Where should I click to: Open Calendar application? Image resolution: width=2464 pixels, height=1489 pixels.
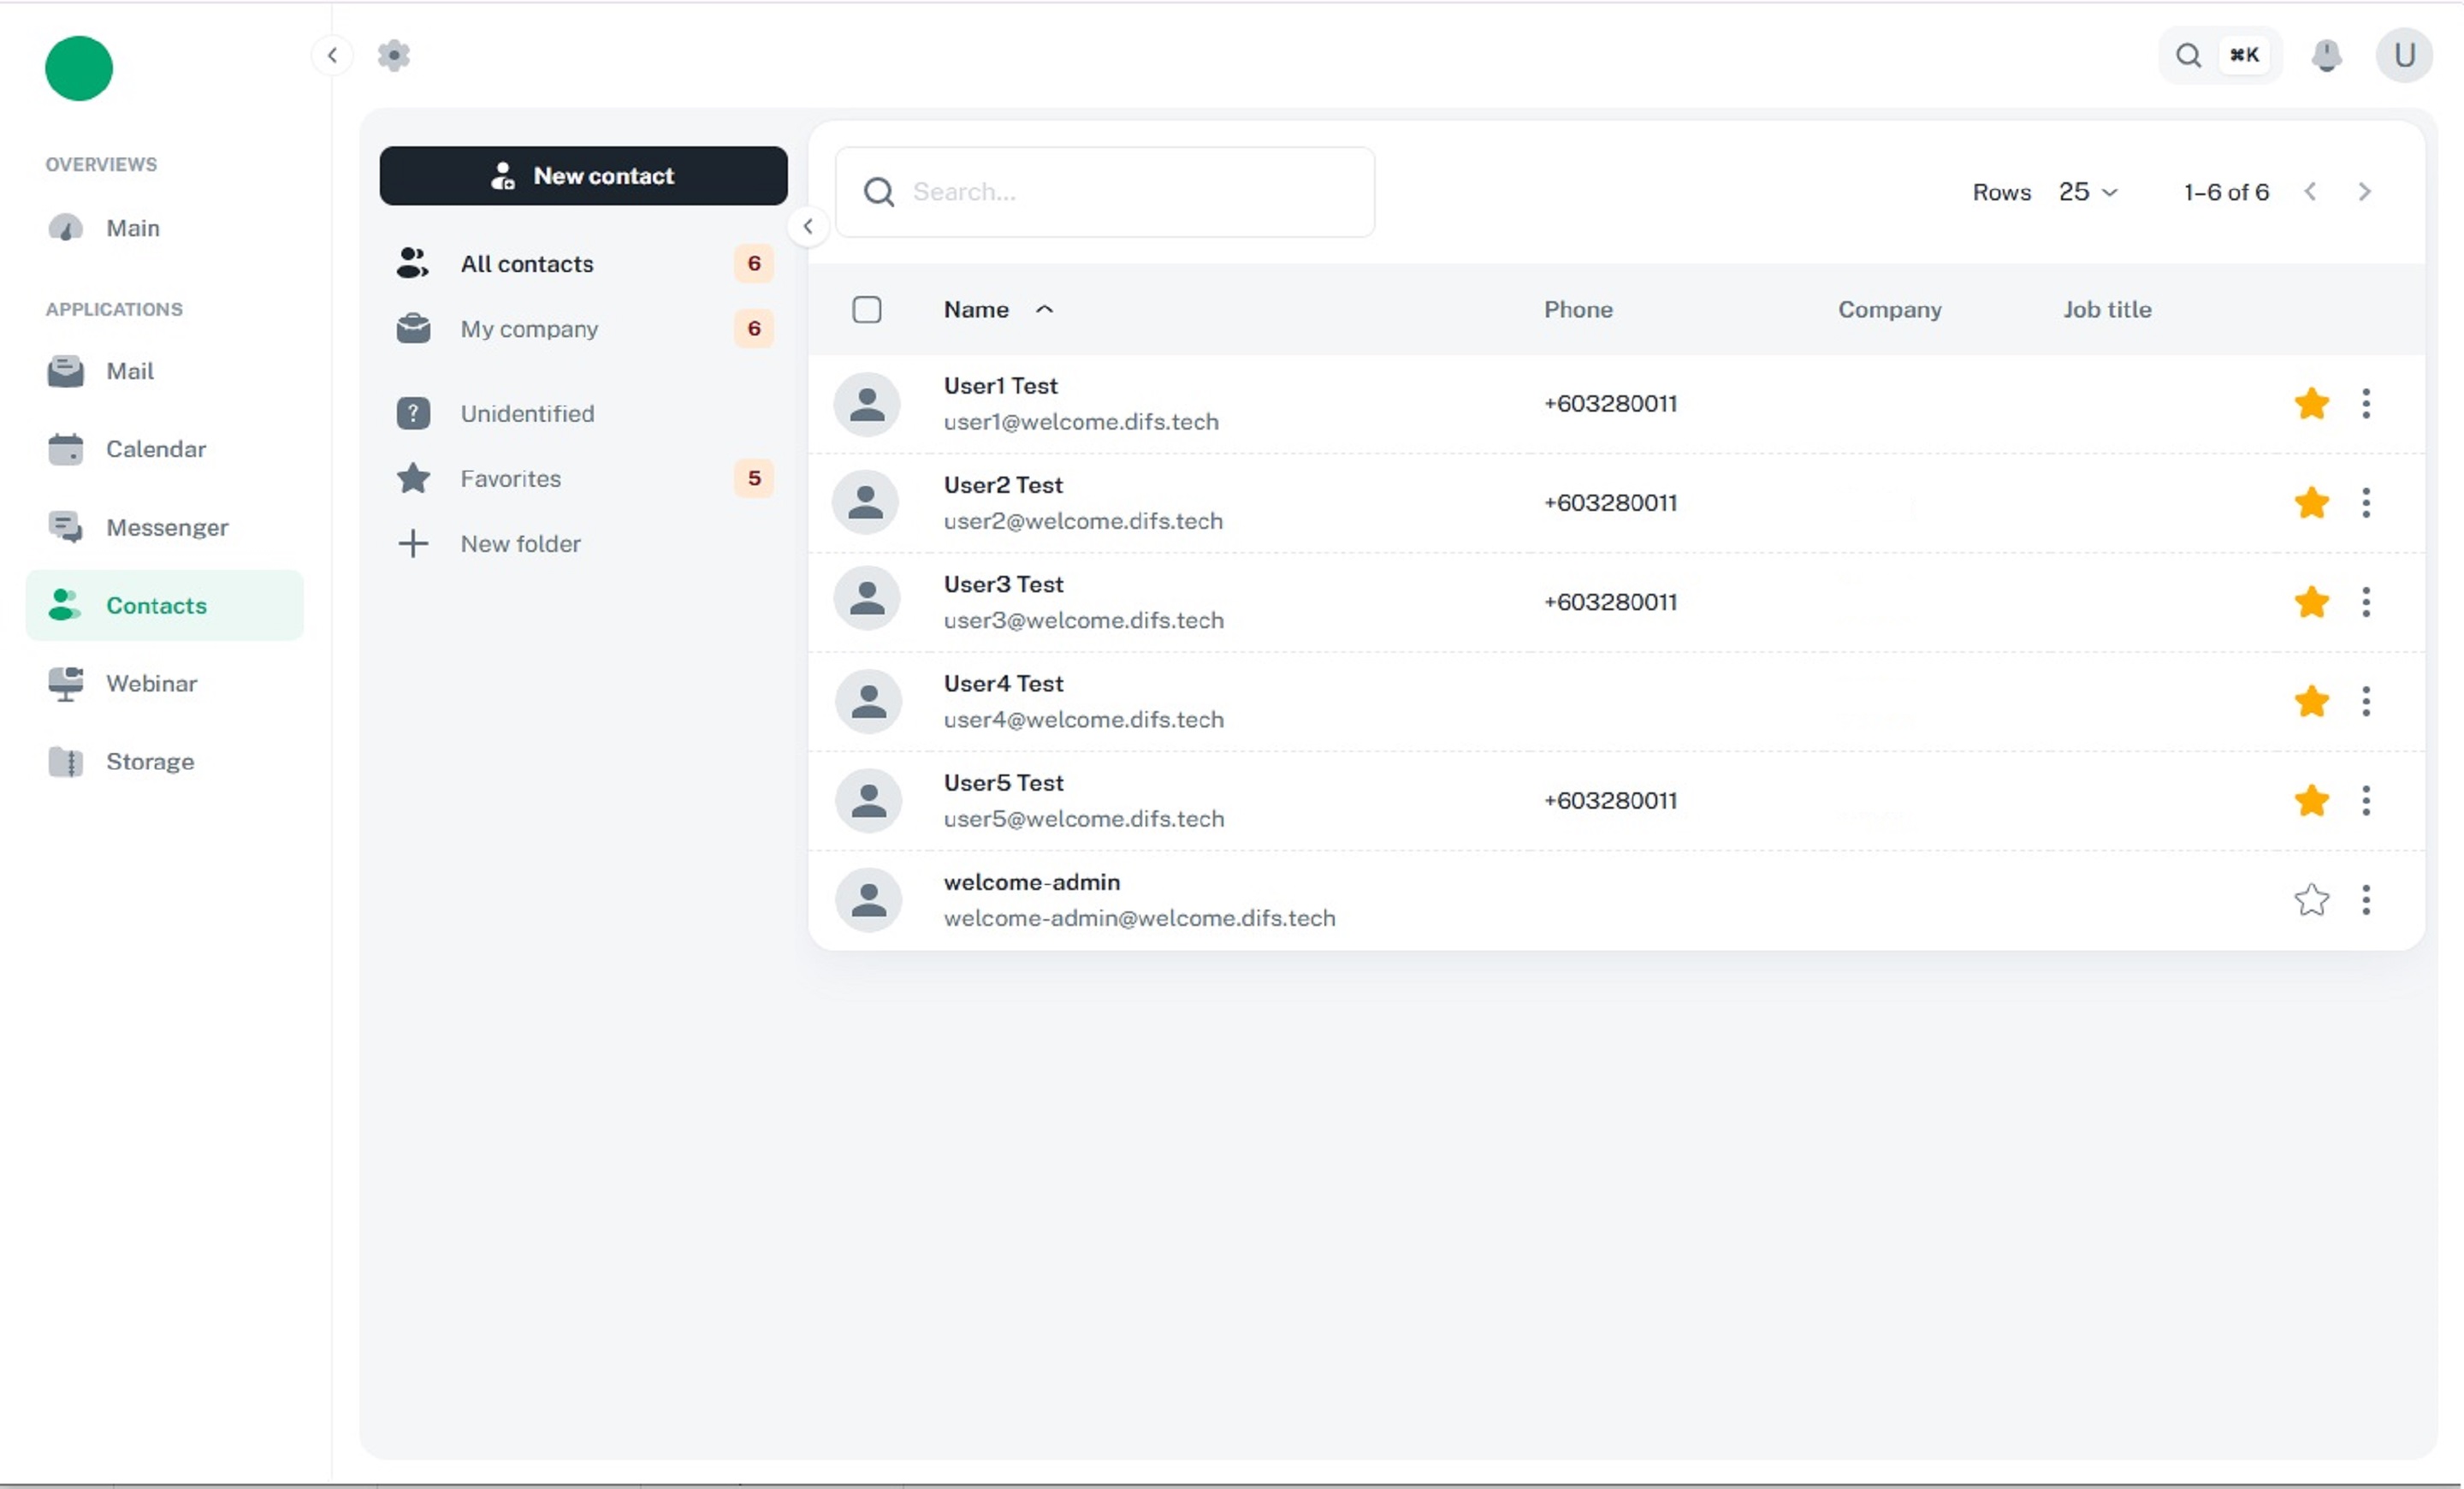[x=165, y=449]
